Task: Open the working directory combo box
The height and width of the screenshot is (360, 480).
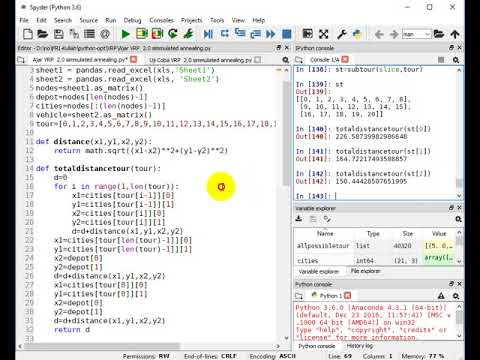Action: [416, 34]
